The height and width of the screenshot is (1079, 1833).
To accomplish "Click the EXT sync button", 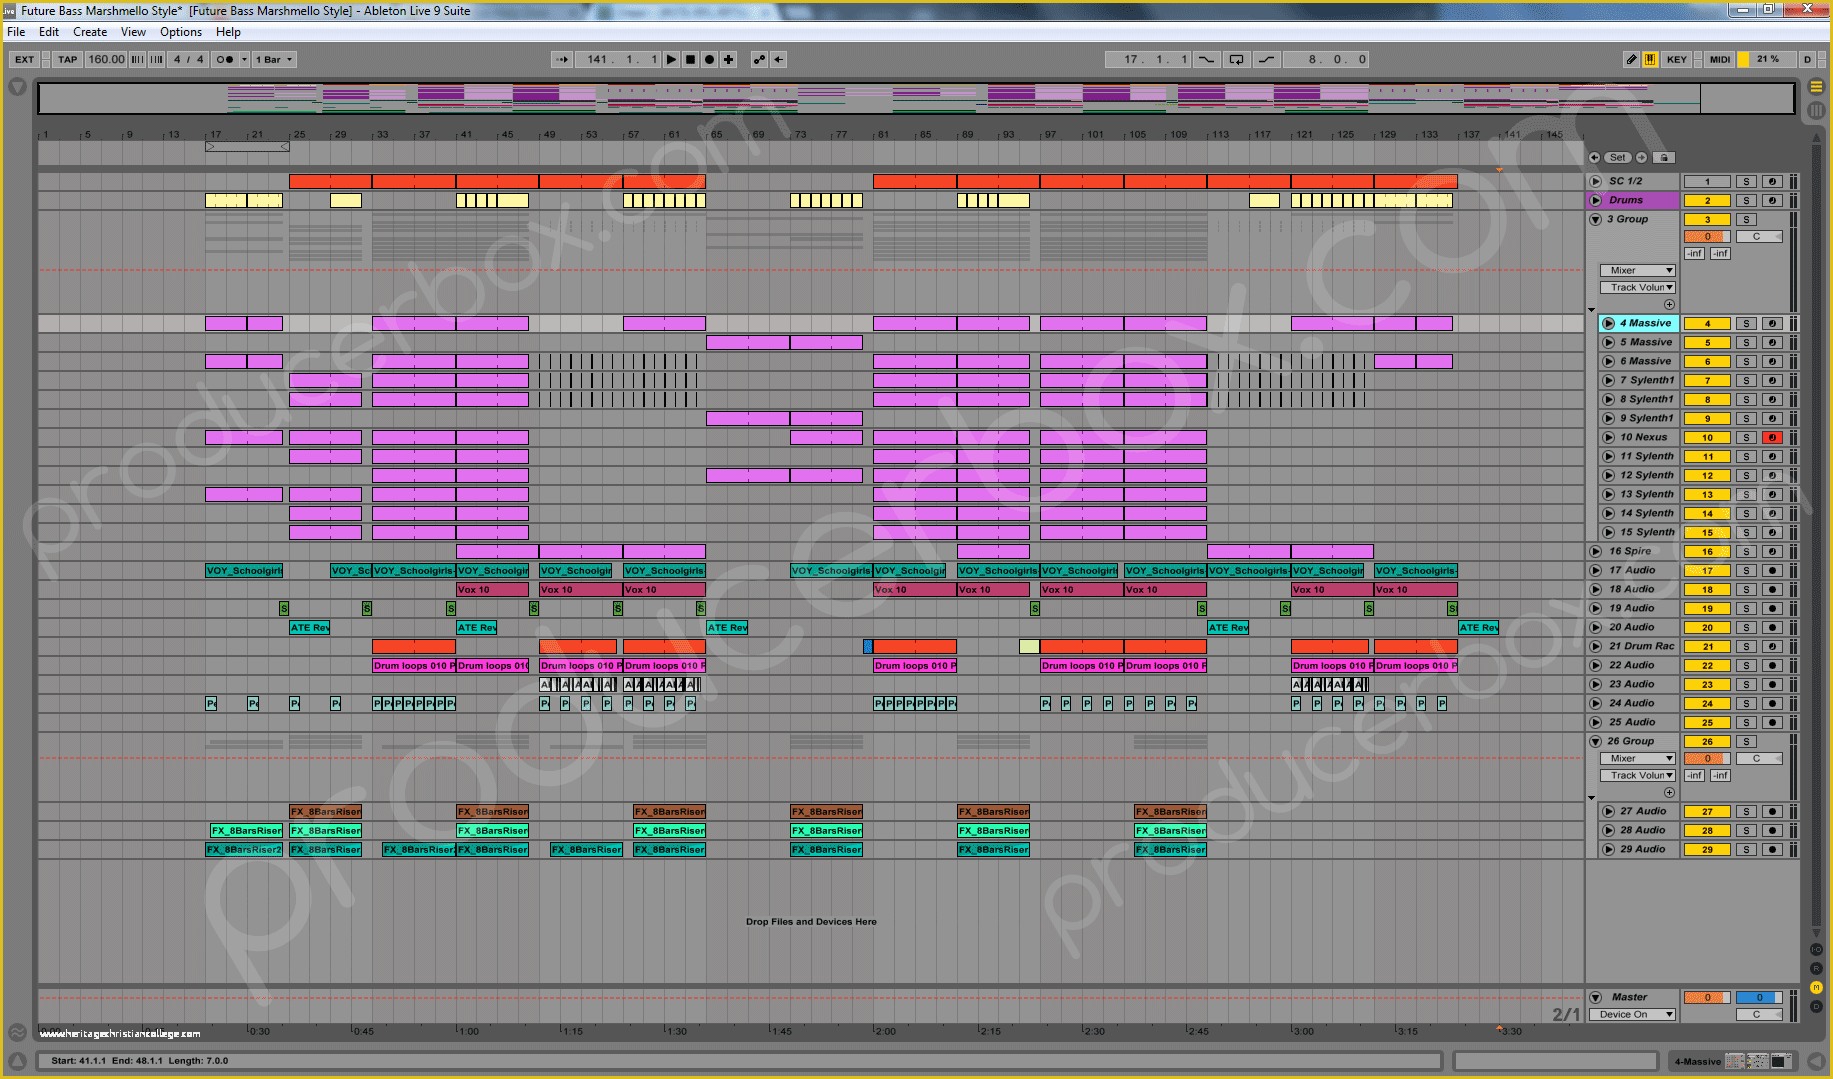I will tap(24, 59).
